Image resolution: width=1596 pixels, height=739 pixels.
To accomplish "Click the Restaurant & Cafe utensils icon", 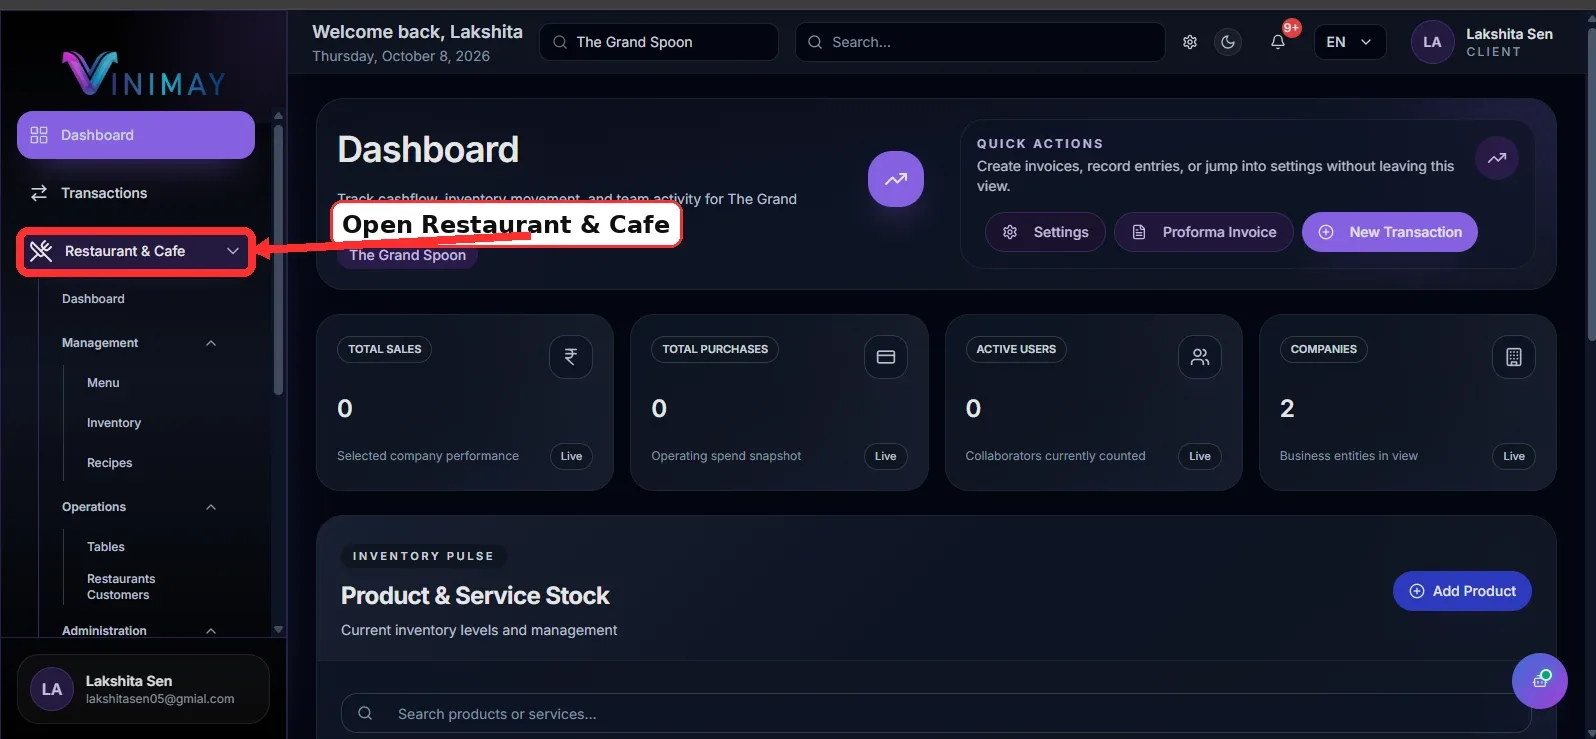I will coord(41,251).
